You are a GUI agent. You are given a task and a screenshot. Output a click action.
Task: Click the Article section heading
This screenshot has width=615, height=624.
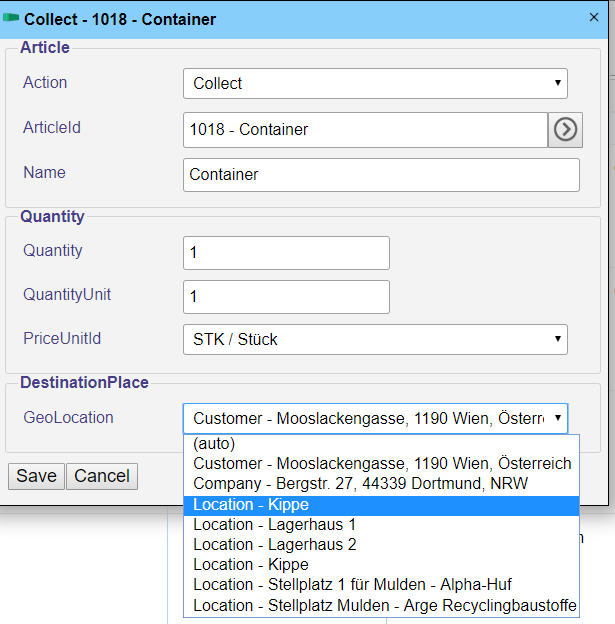(45, 47)
